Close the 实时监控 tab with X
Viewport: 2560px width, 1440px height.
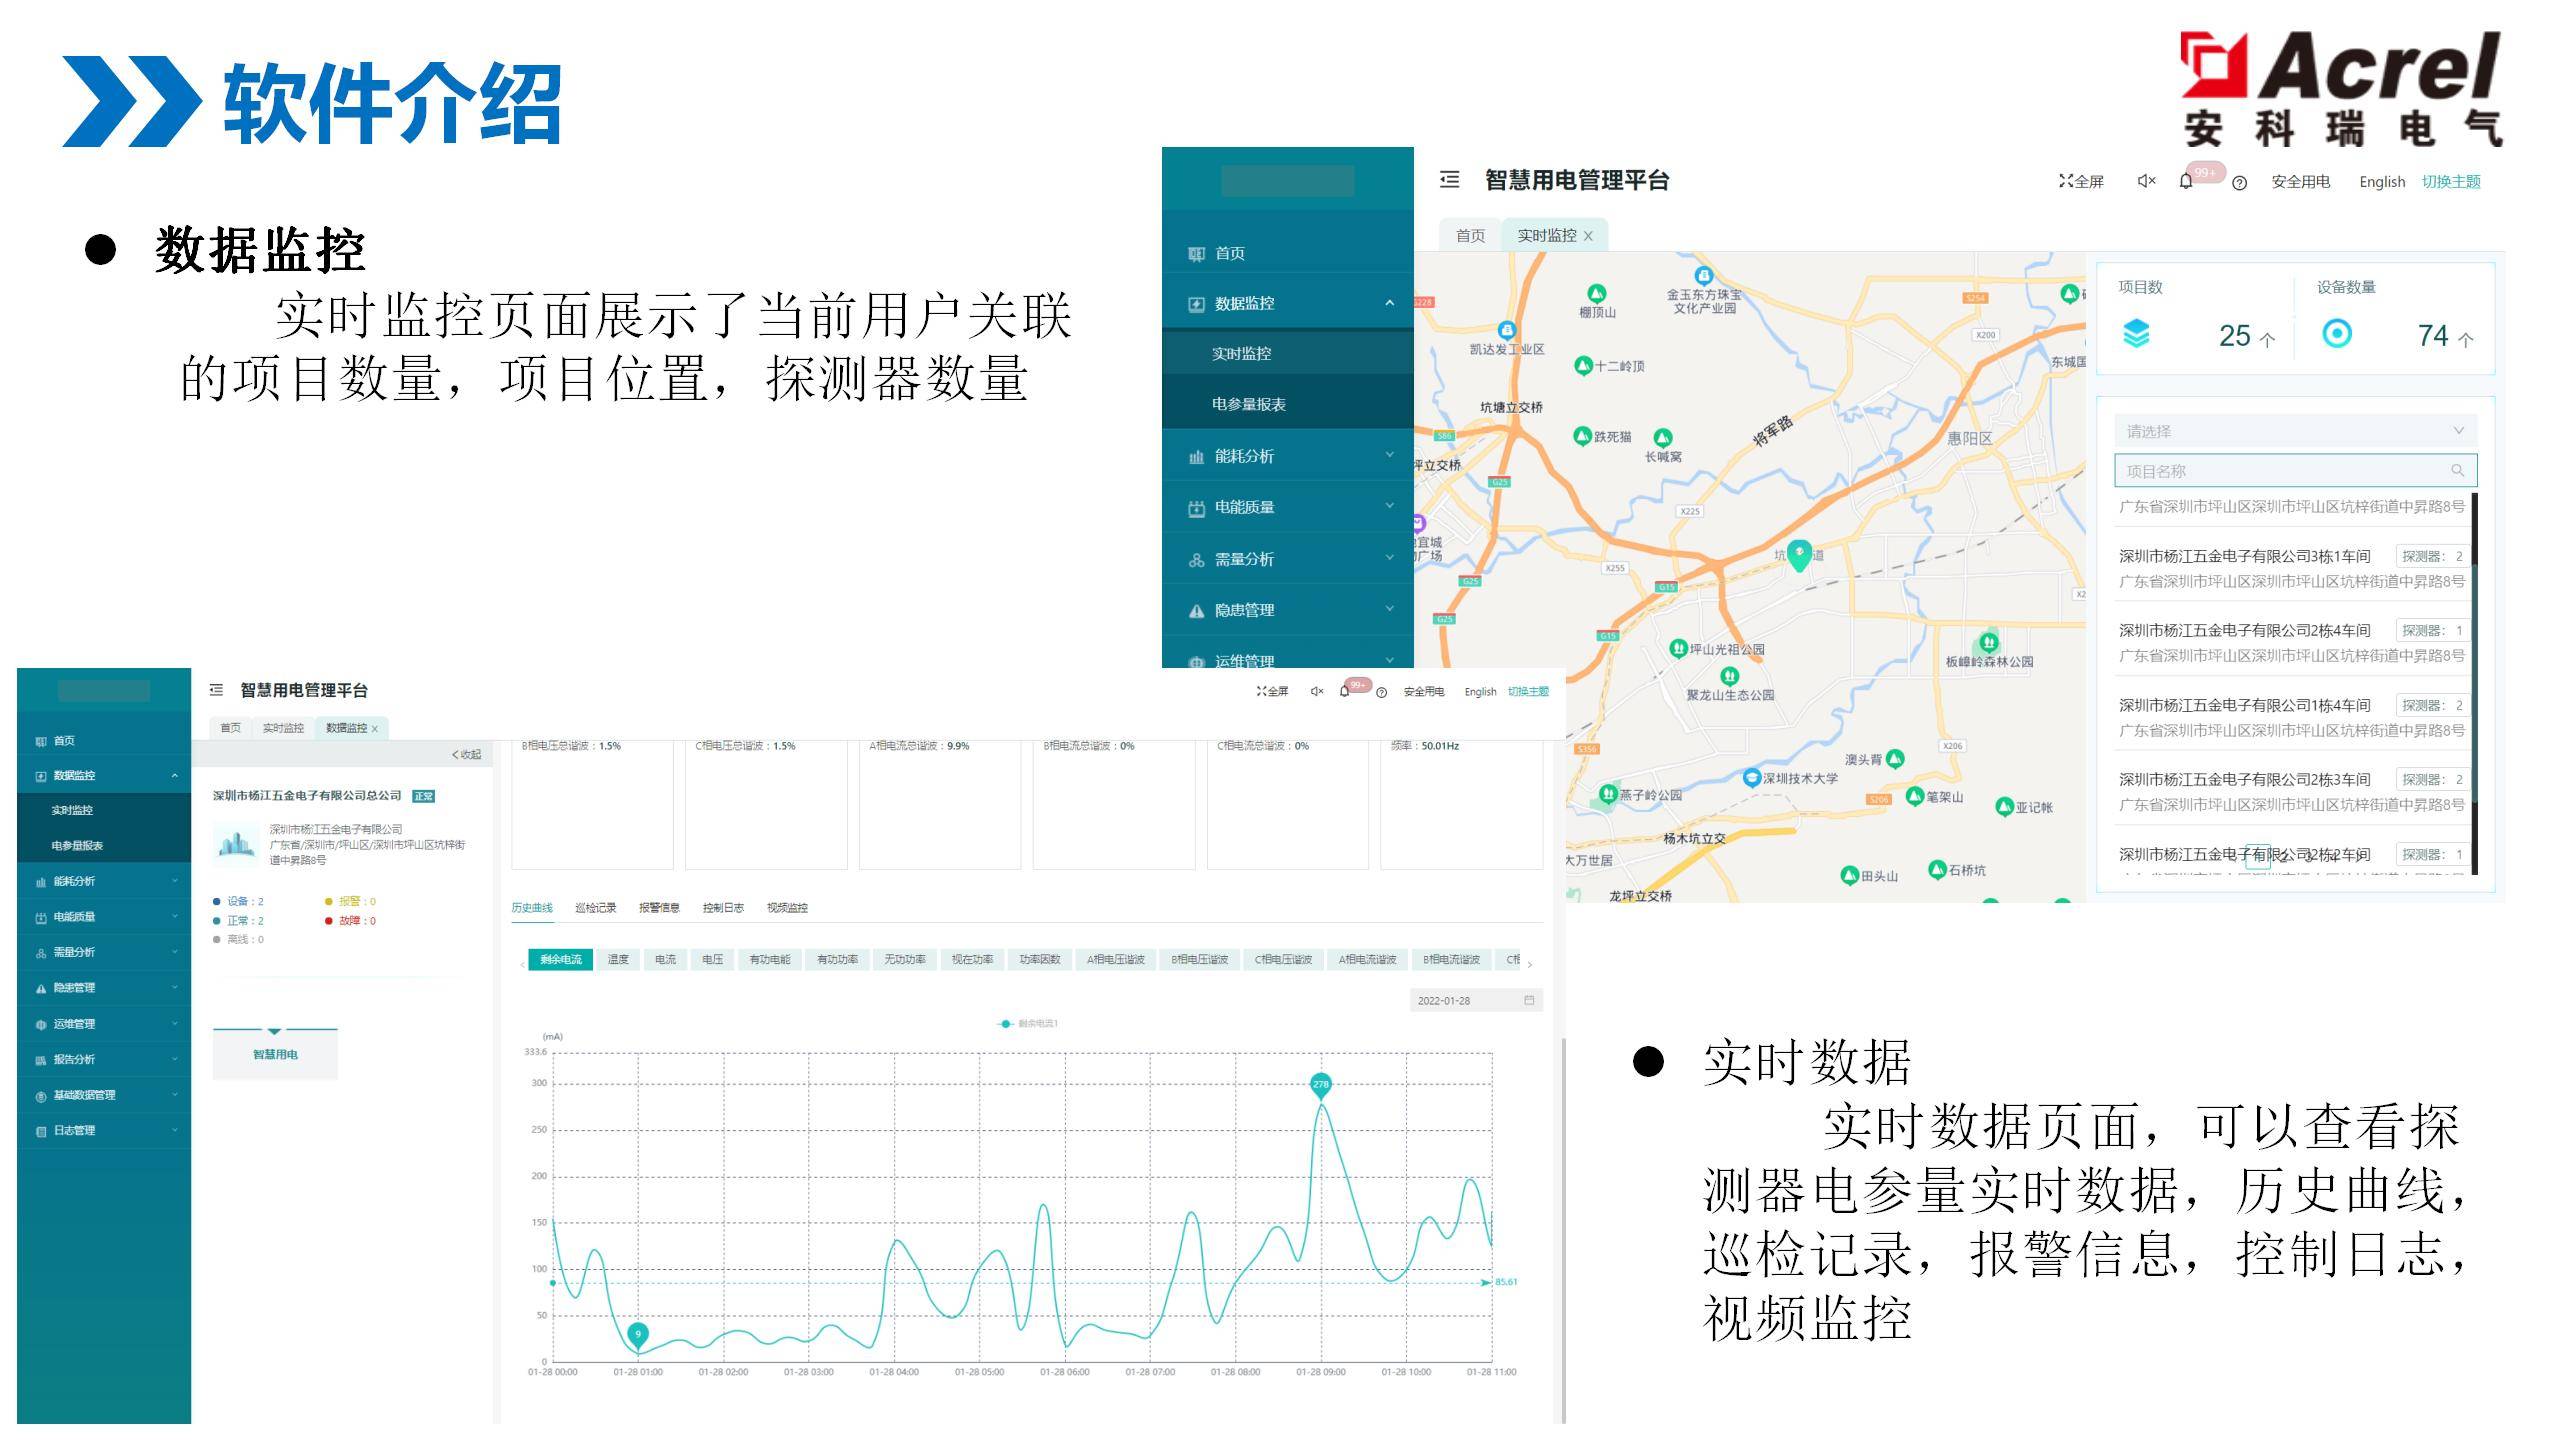[1588, 236]
